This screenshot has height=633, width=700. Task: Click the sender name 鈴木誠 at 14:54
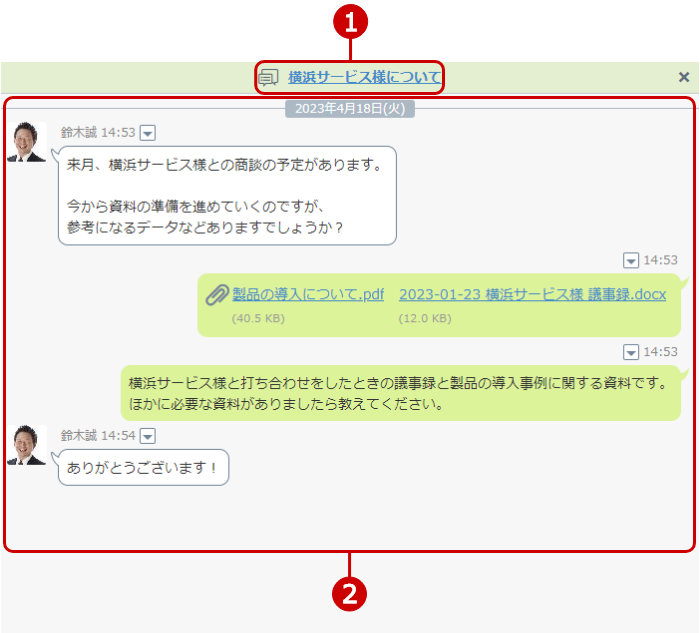pyautogui.click(x=79, y=436)
